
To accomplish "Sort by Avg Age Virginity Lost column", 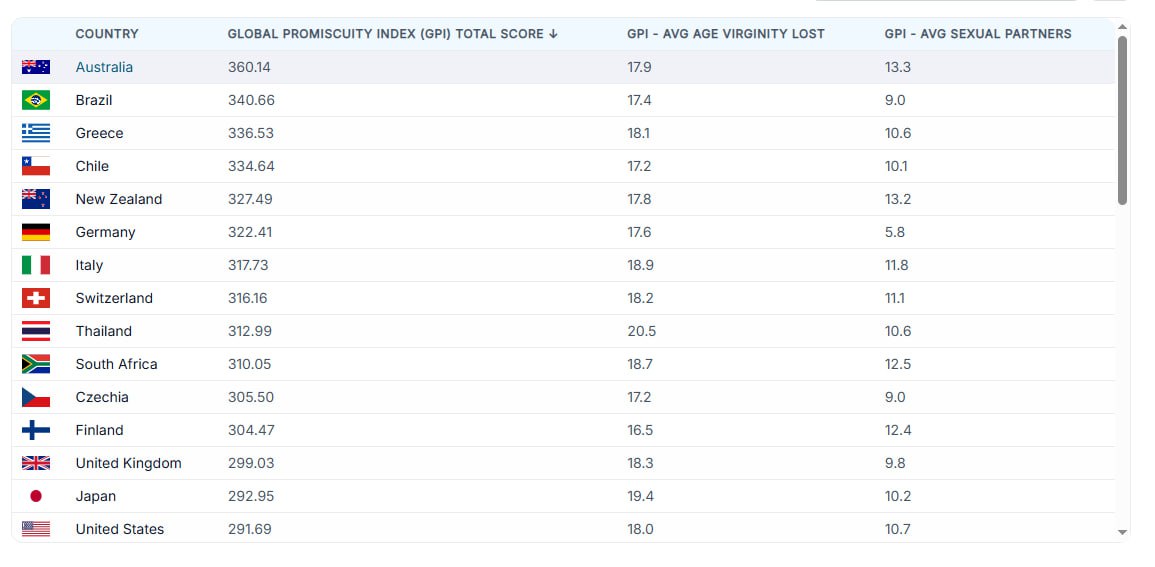I will [725, 34].
